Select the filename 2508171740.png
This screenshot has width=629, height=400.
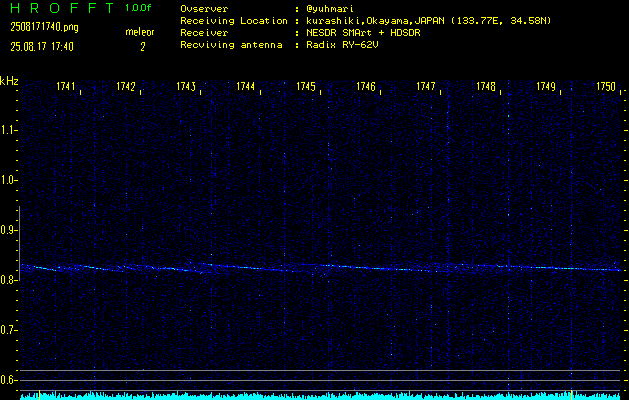[44, 27]
